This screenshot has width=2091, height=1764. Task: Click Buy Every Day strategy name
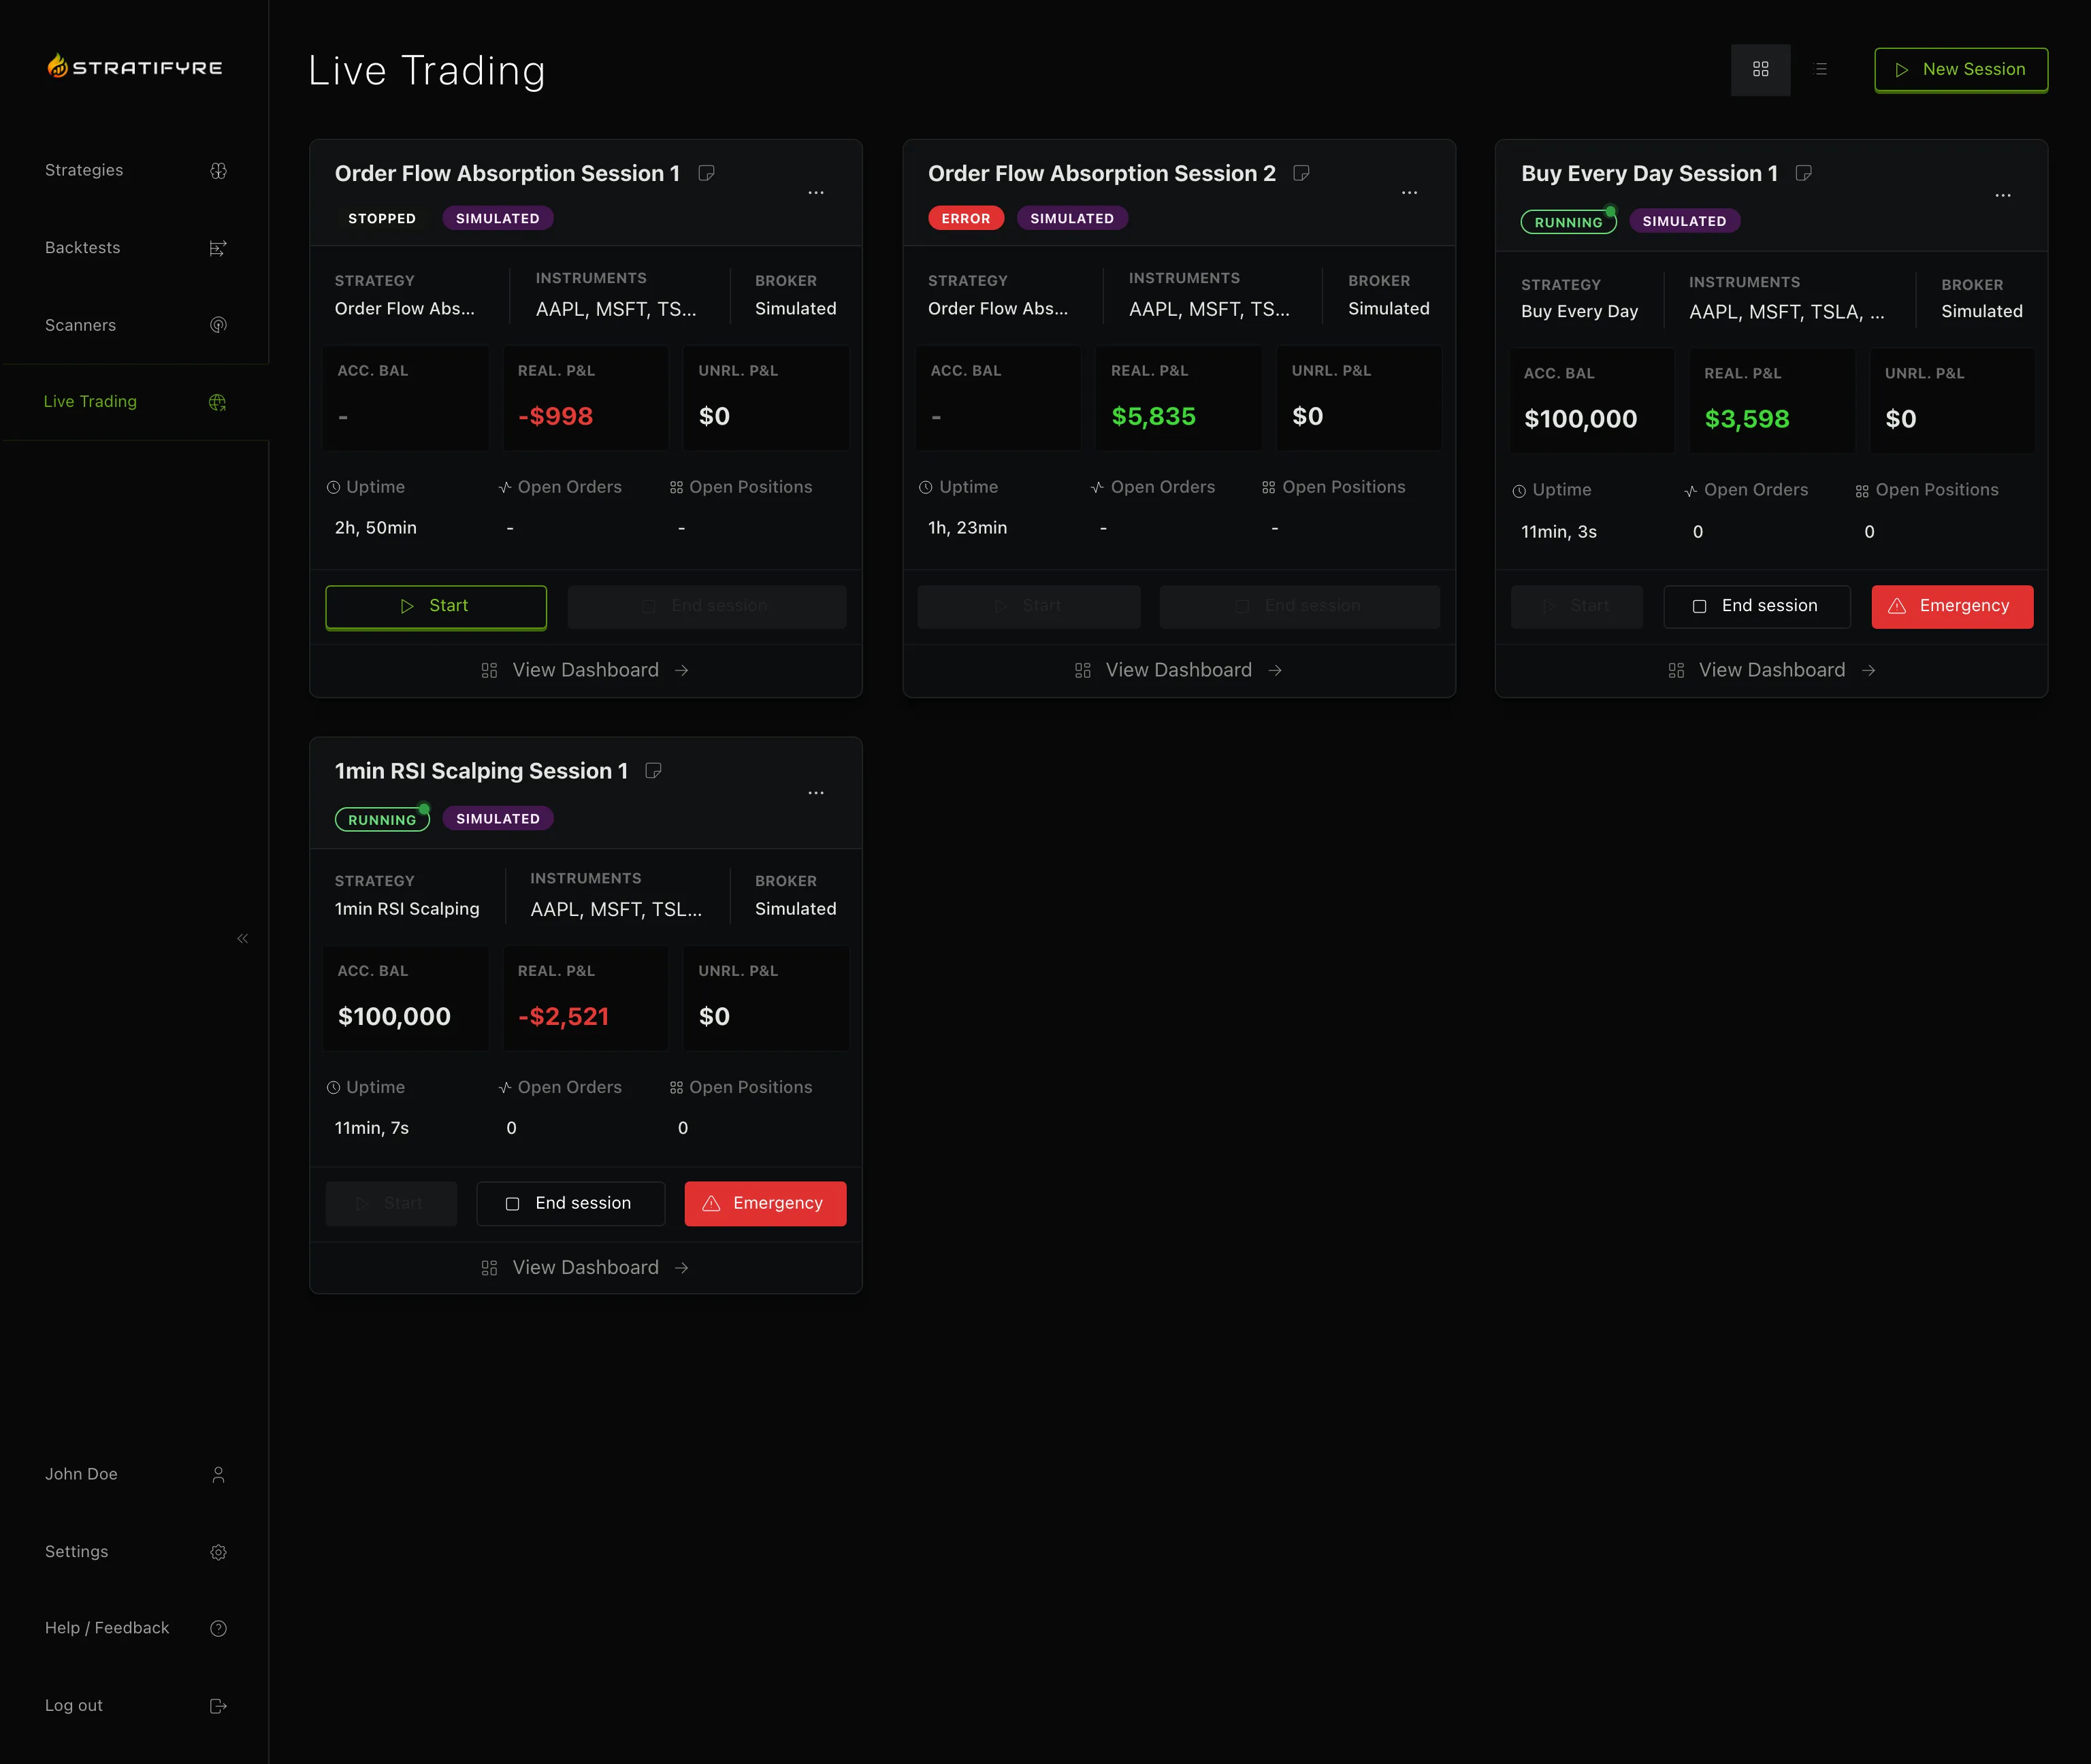1579,312
